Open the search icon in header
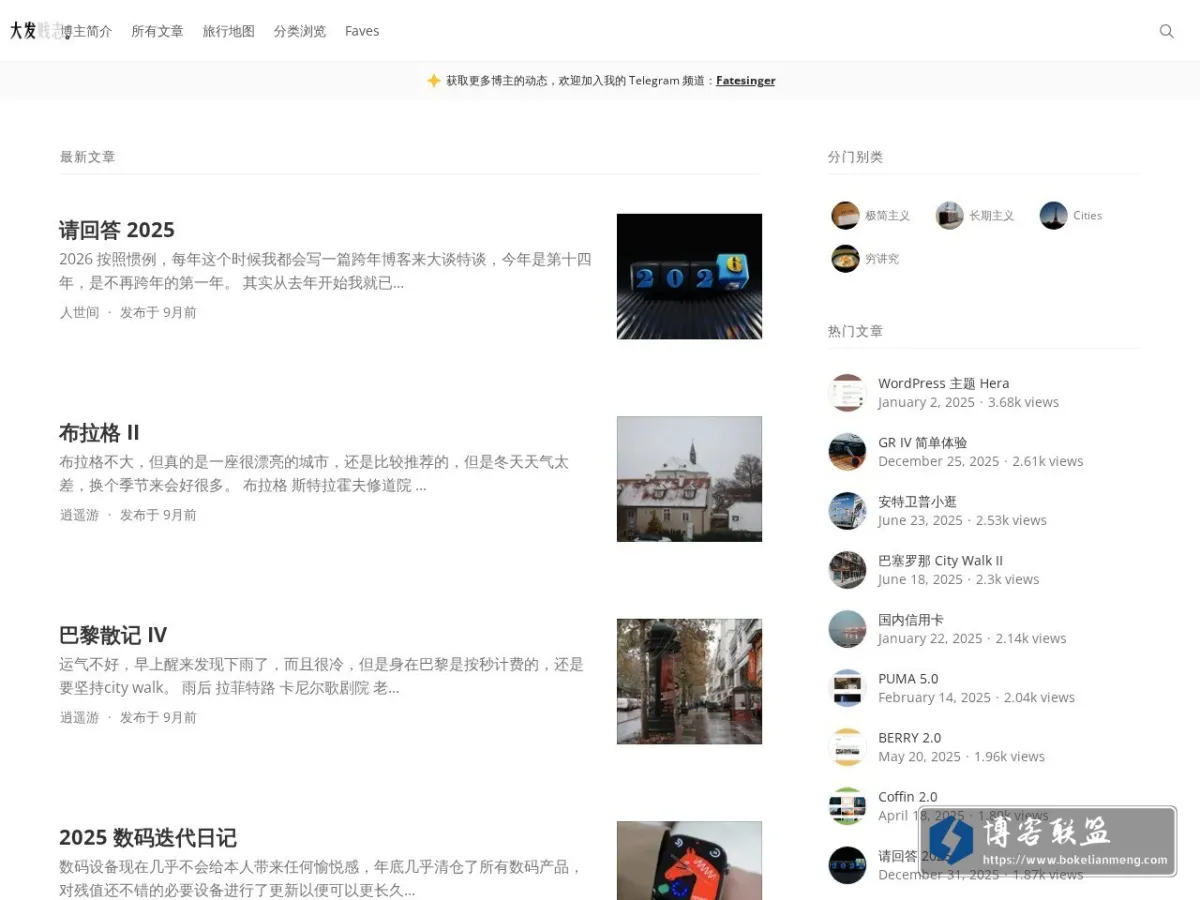This screenshot has width=1200, height=900. point(1166,31)
